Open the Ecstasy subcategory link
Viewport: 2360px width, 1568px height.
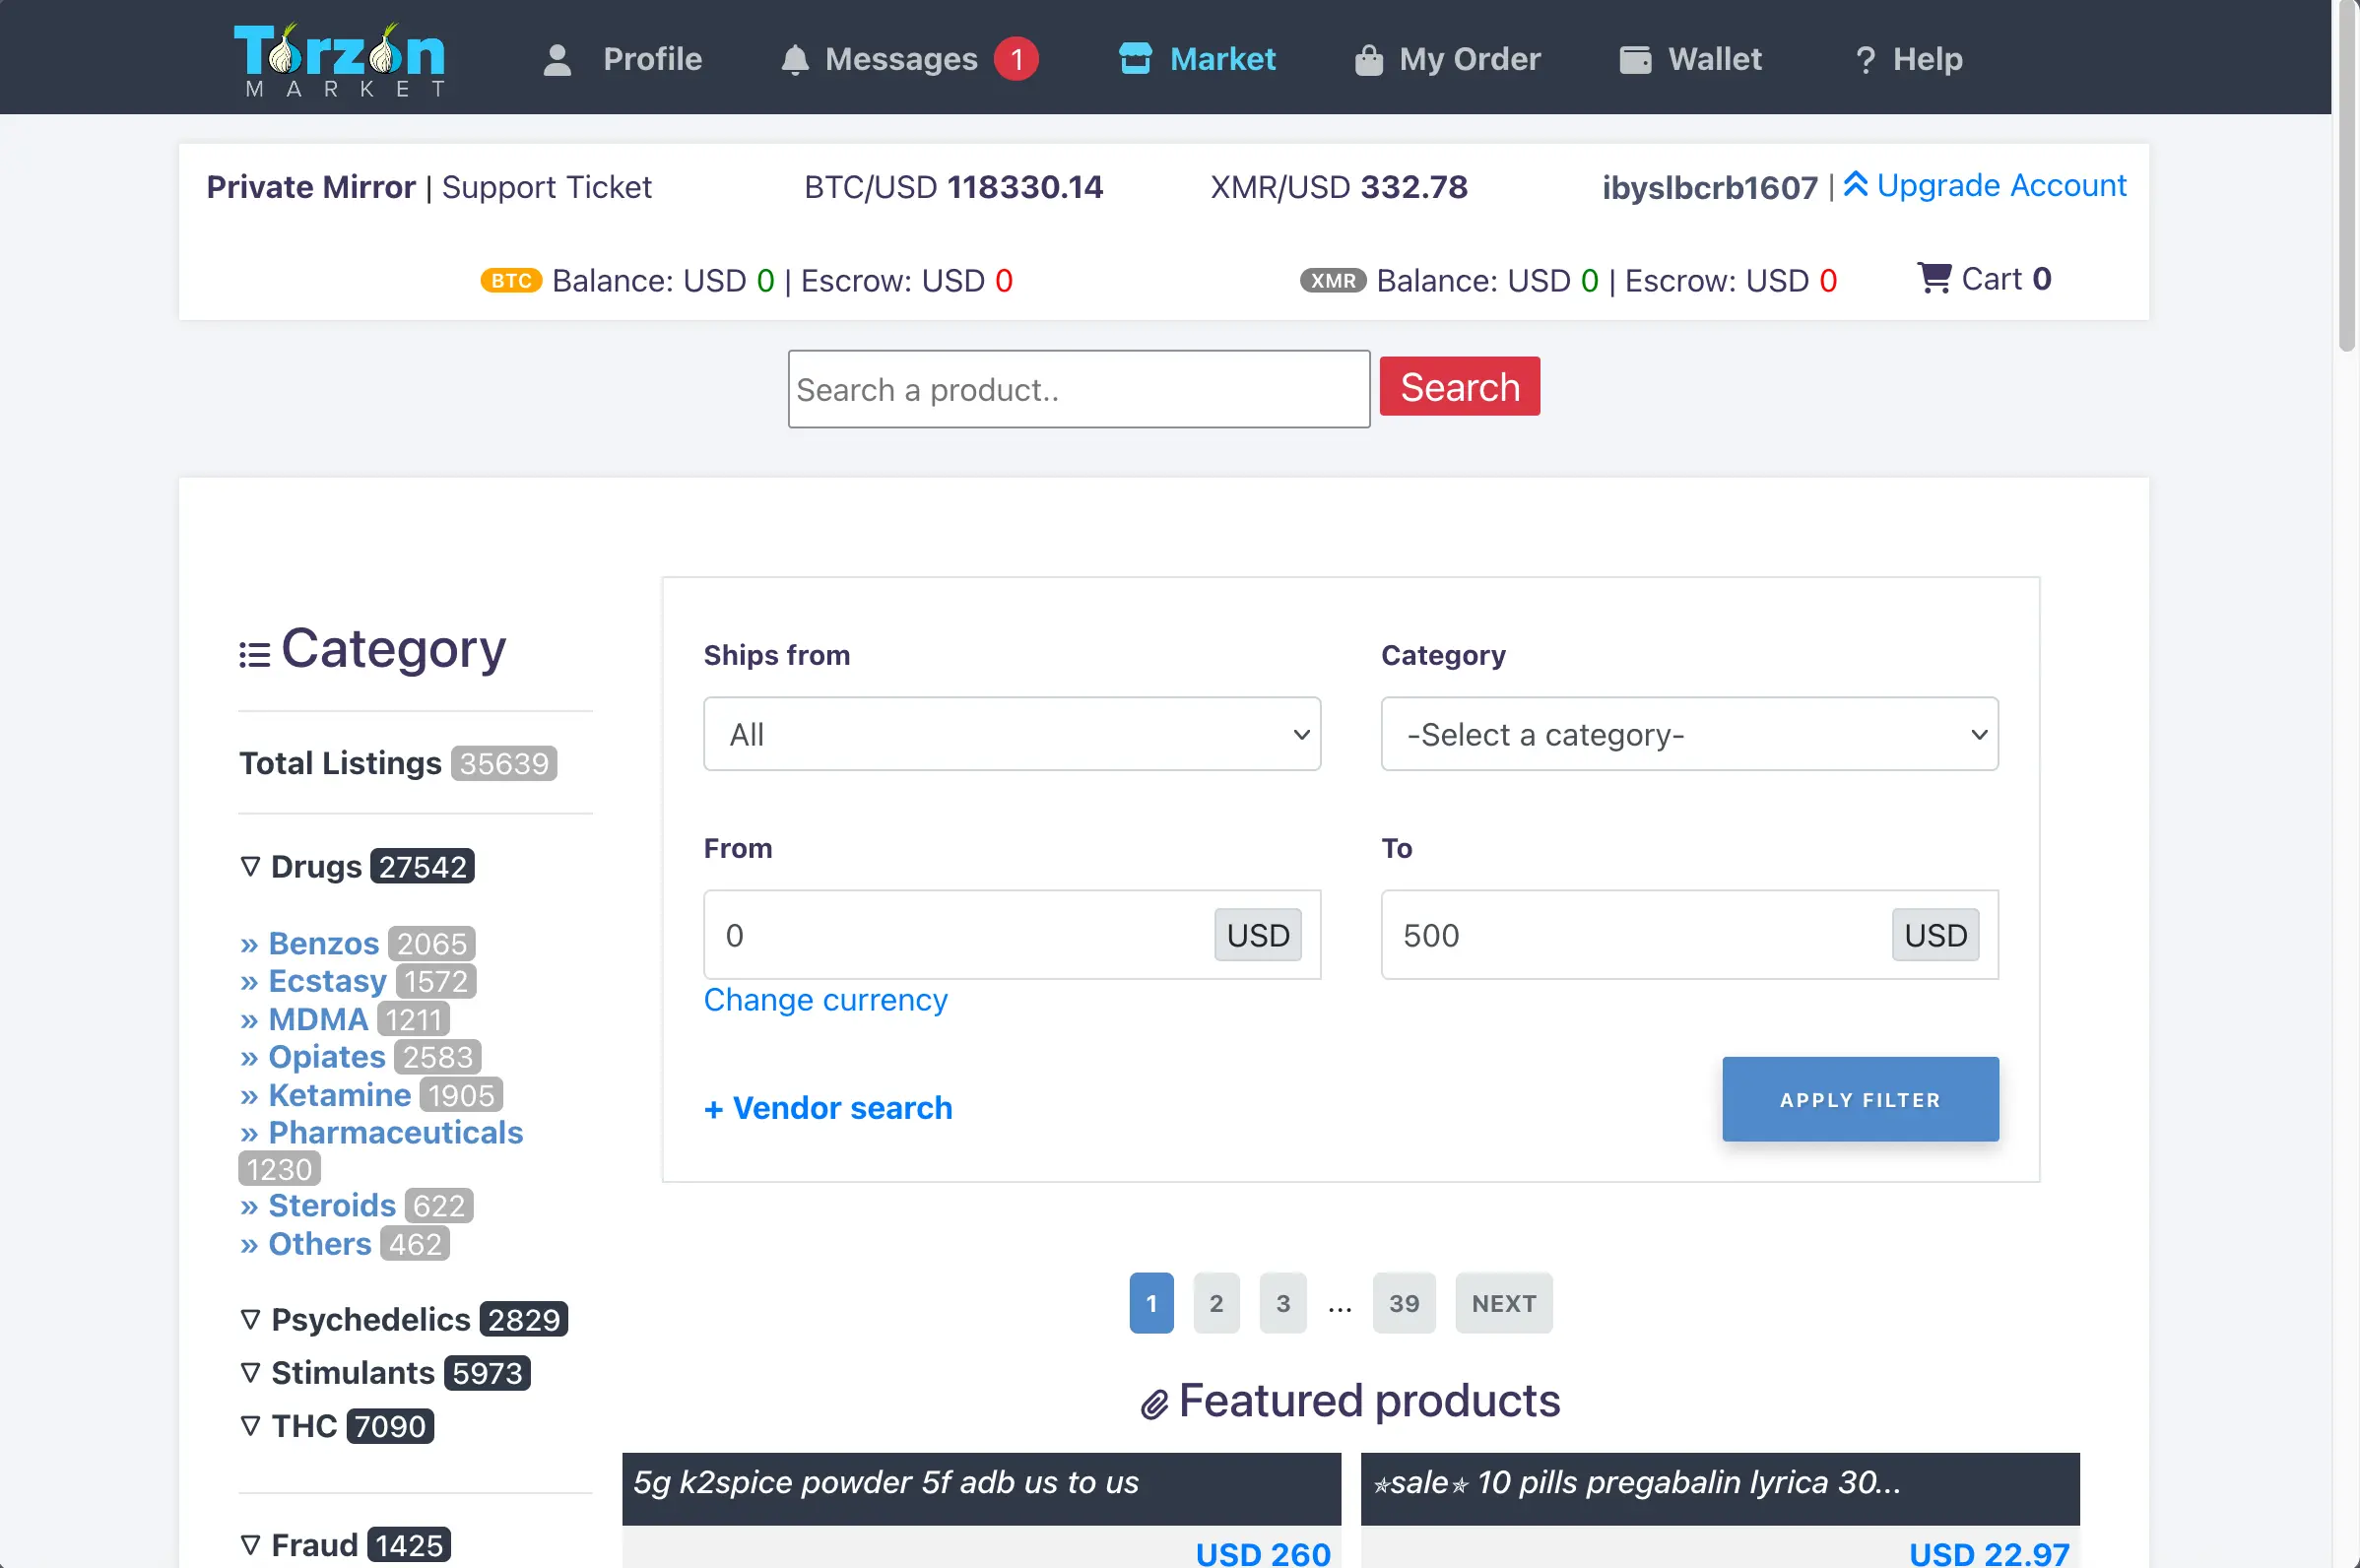328,981
